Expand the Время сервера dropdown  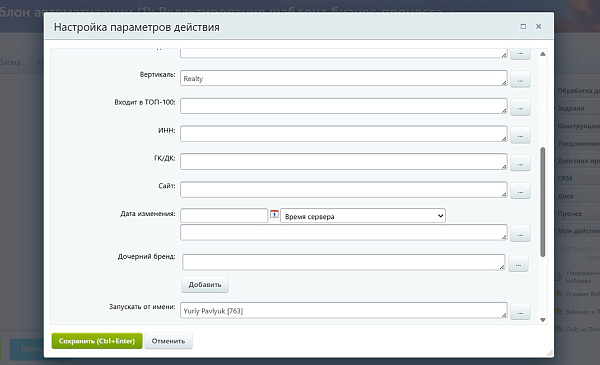363,216
